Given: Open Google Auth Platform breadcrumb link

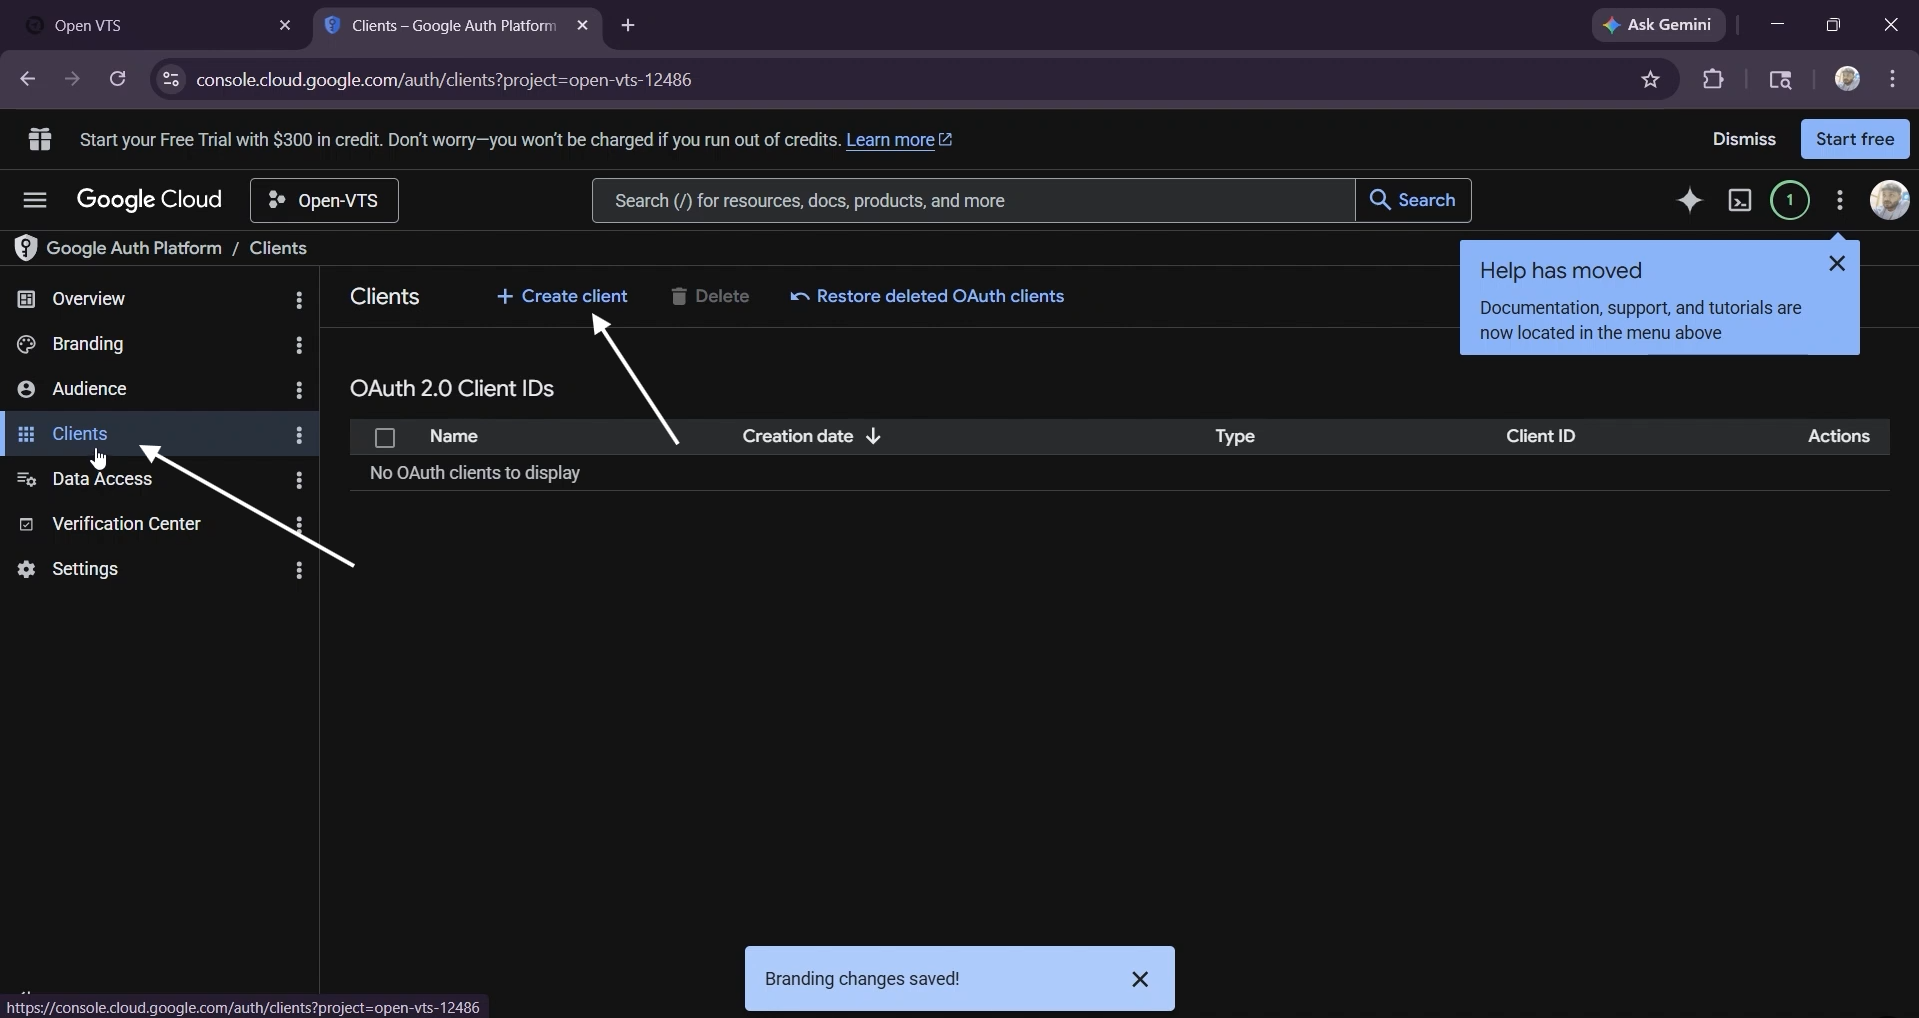Looking at the screenshot, I should [x=134, y=248].
